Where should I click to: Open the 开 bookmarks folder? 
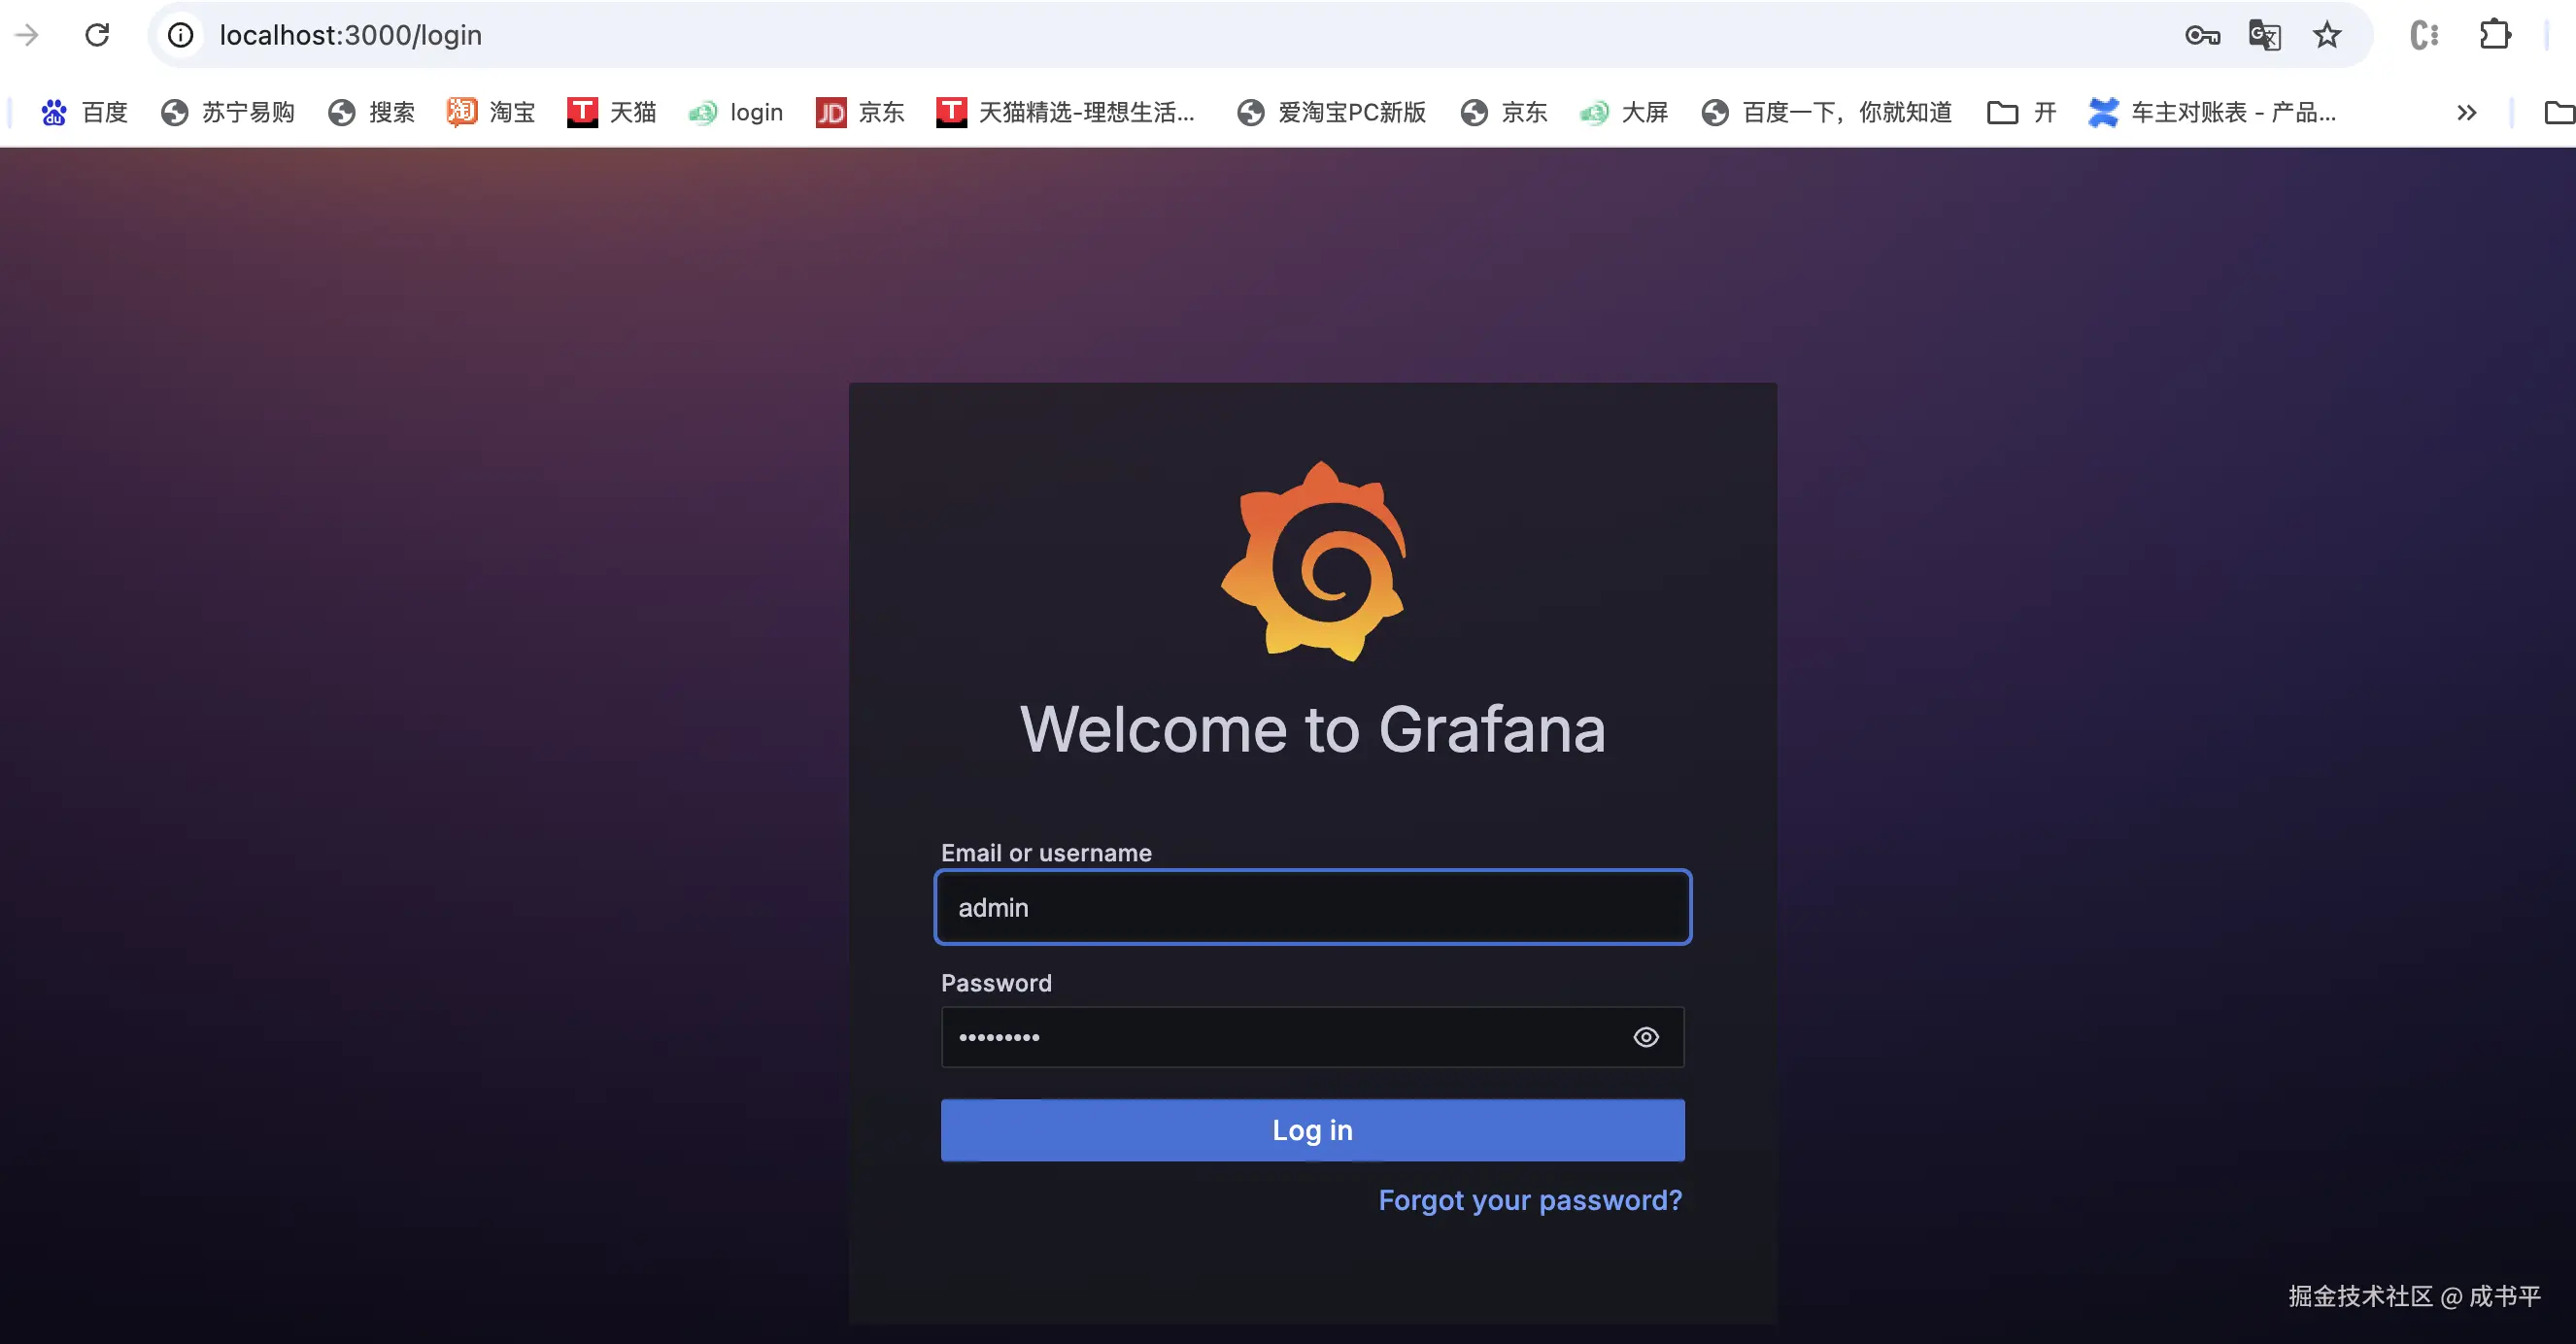(2022, 112)
